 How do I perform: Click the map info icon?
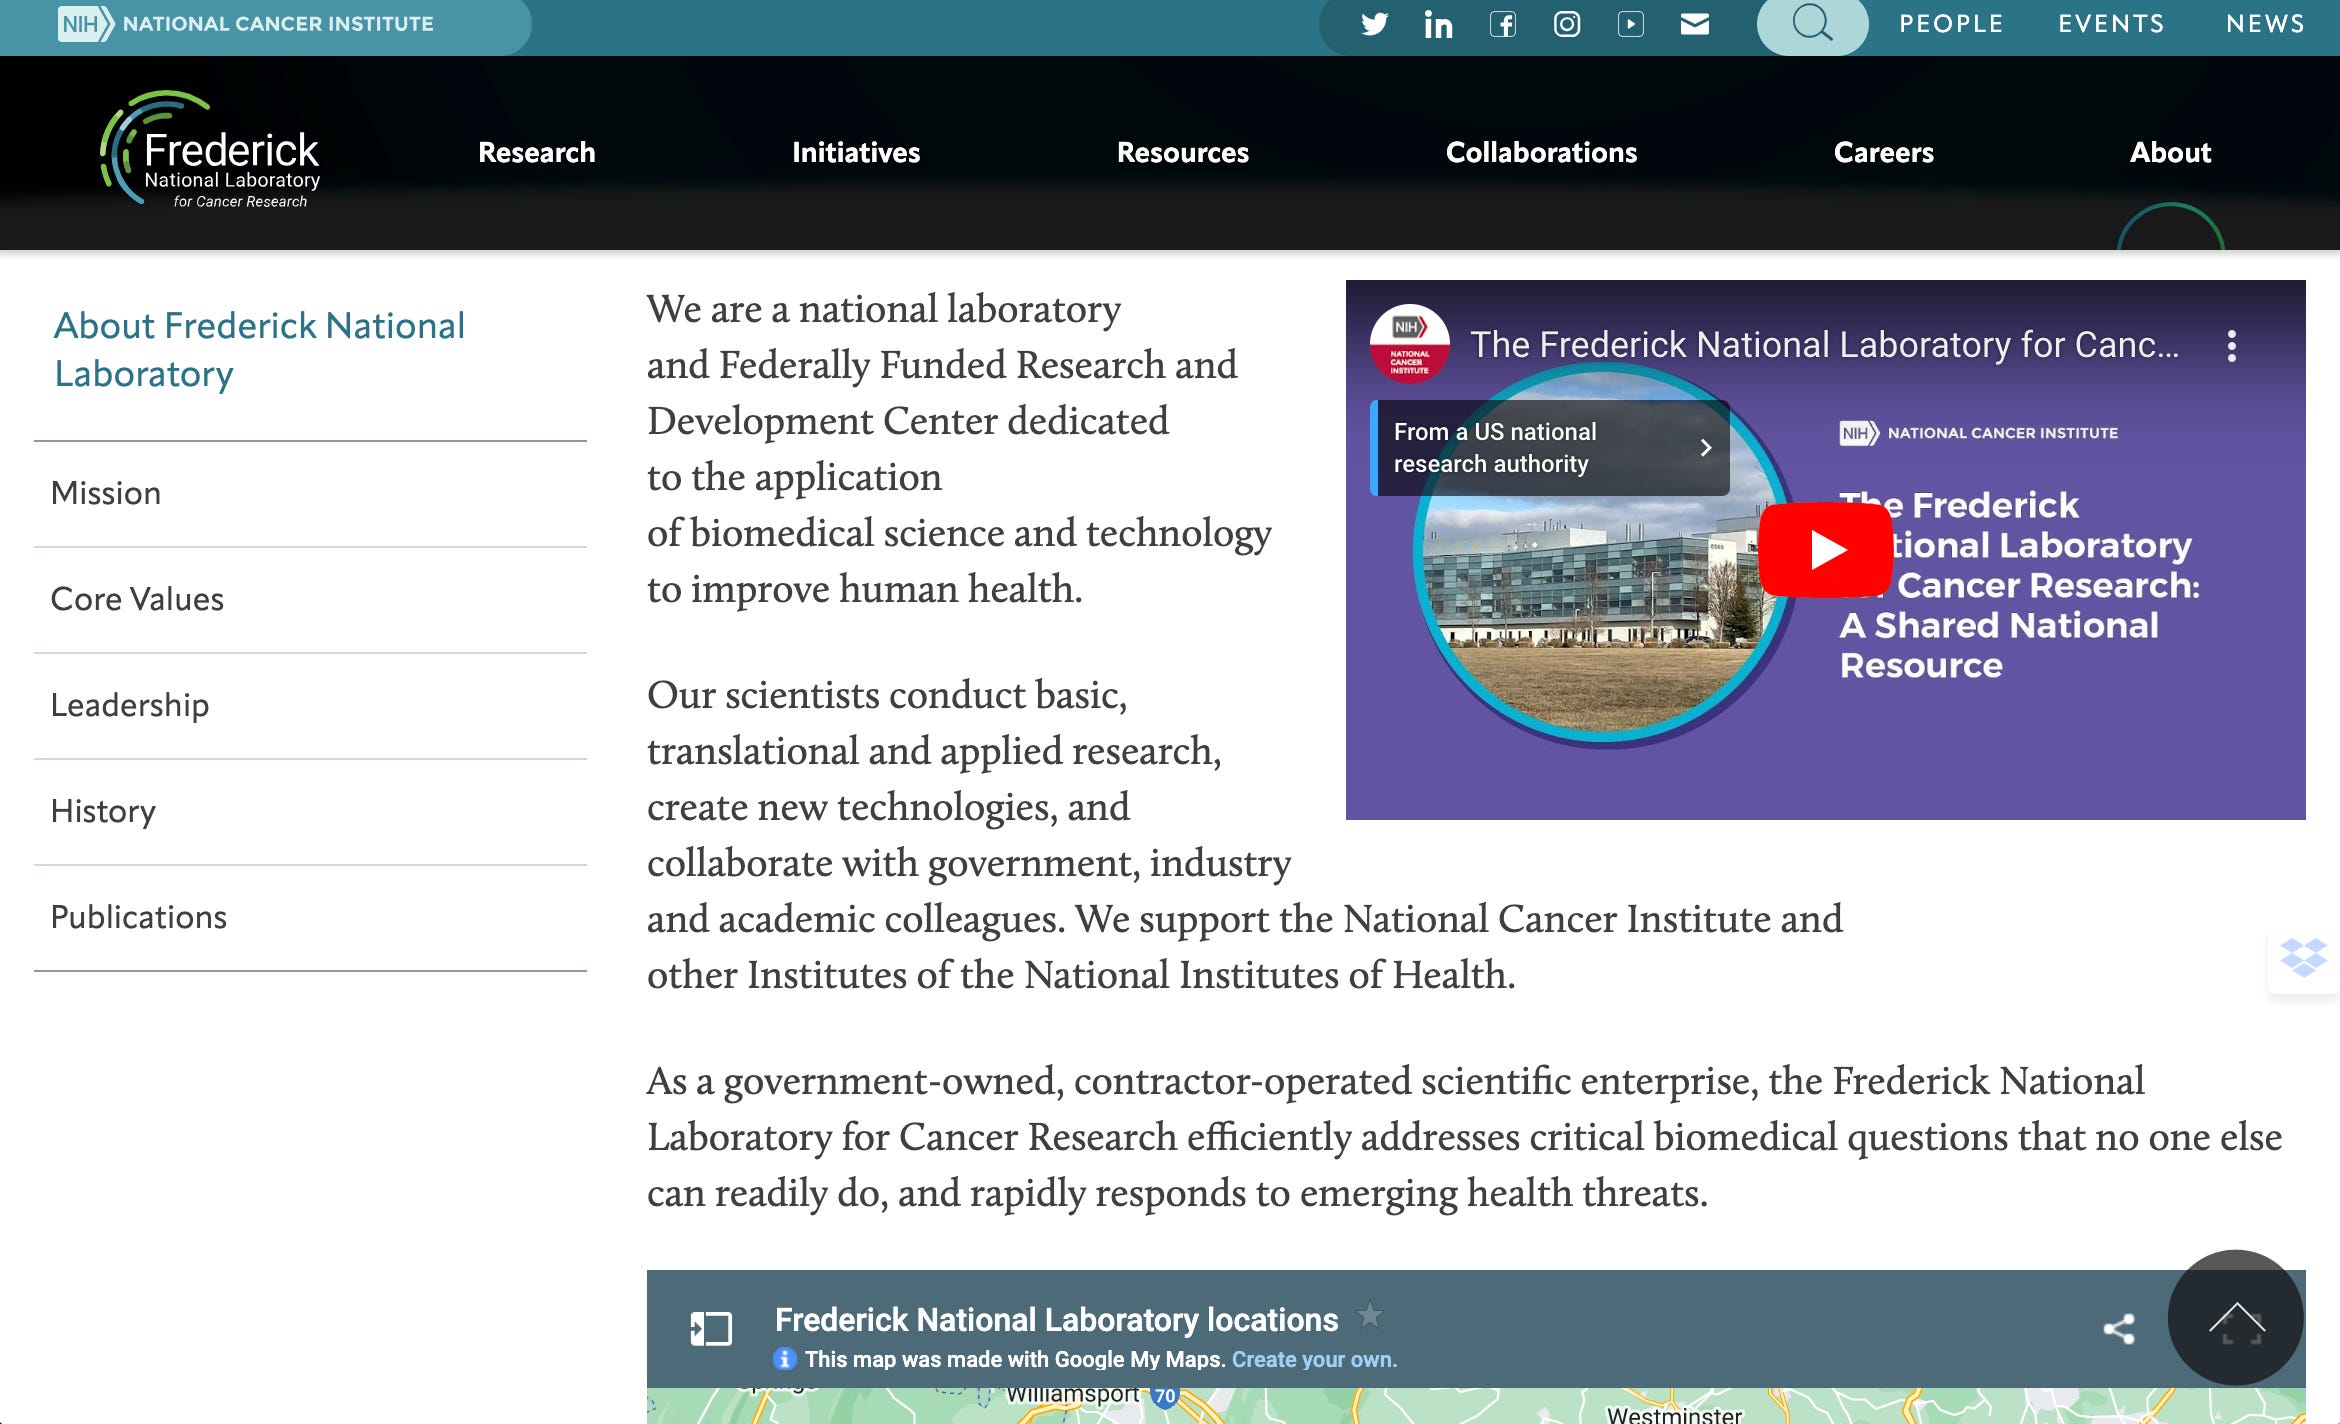click(x=785, y=1359)
